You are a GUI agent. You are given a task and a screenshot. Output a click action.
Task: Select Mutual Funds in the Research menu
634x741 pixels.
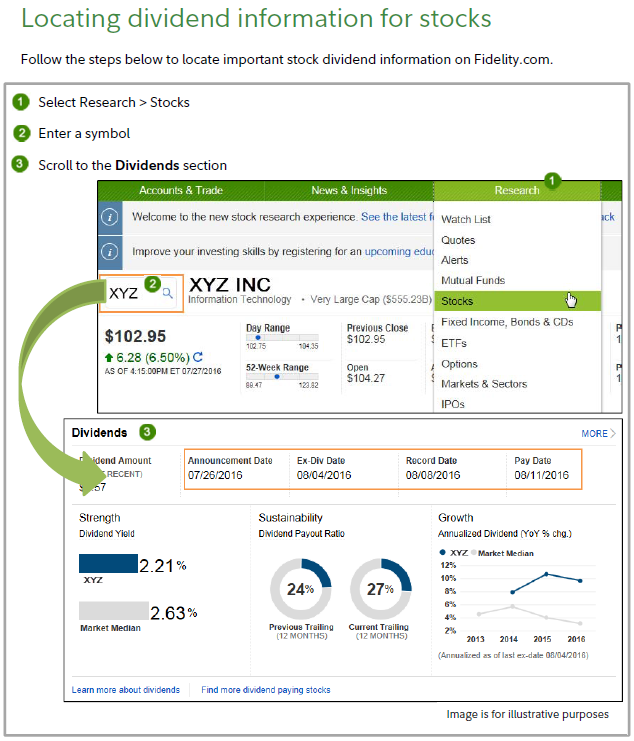click(473, 281)
